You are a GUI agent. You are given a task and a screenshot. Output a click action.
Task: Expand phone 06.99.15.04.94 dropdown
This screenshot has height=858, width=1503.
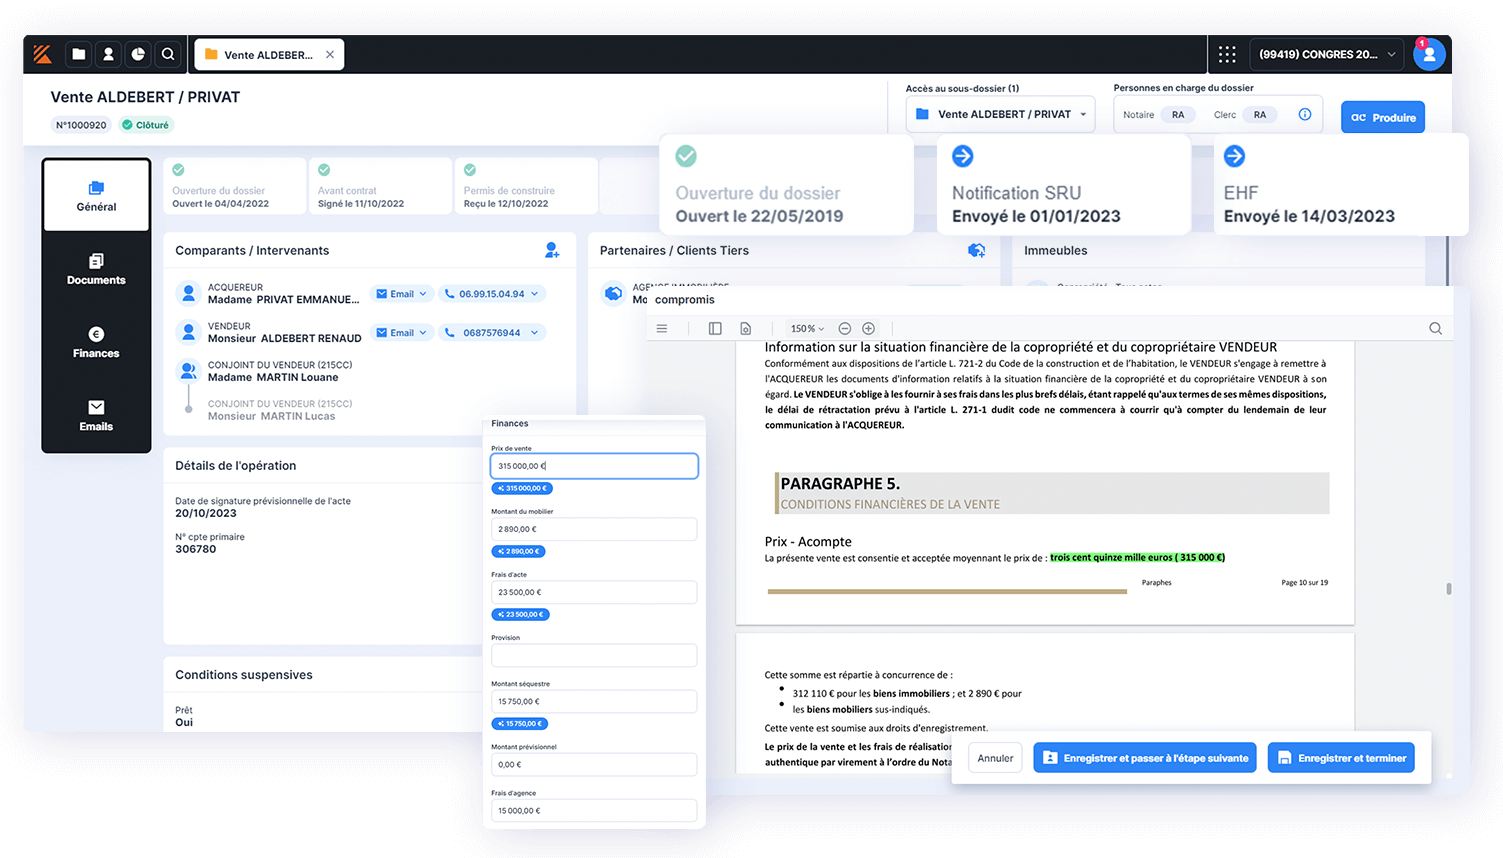(x=492, y=294)
